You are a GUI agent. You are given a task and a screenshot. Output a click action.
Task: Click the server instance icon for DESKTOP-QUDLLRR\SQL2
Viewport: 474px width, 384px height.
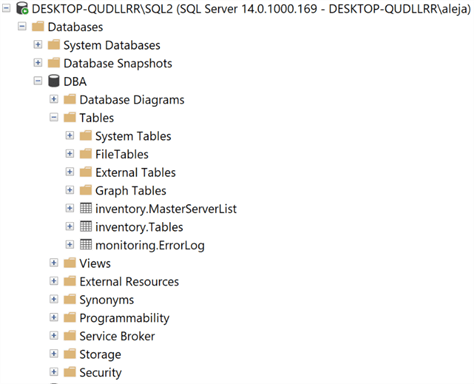[x=22, y=8]
